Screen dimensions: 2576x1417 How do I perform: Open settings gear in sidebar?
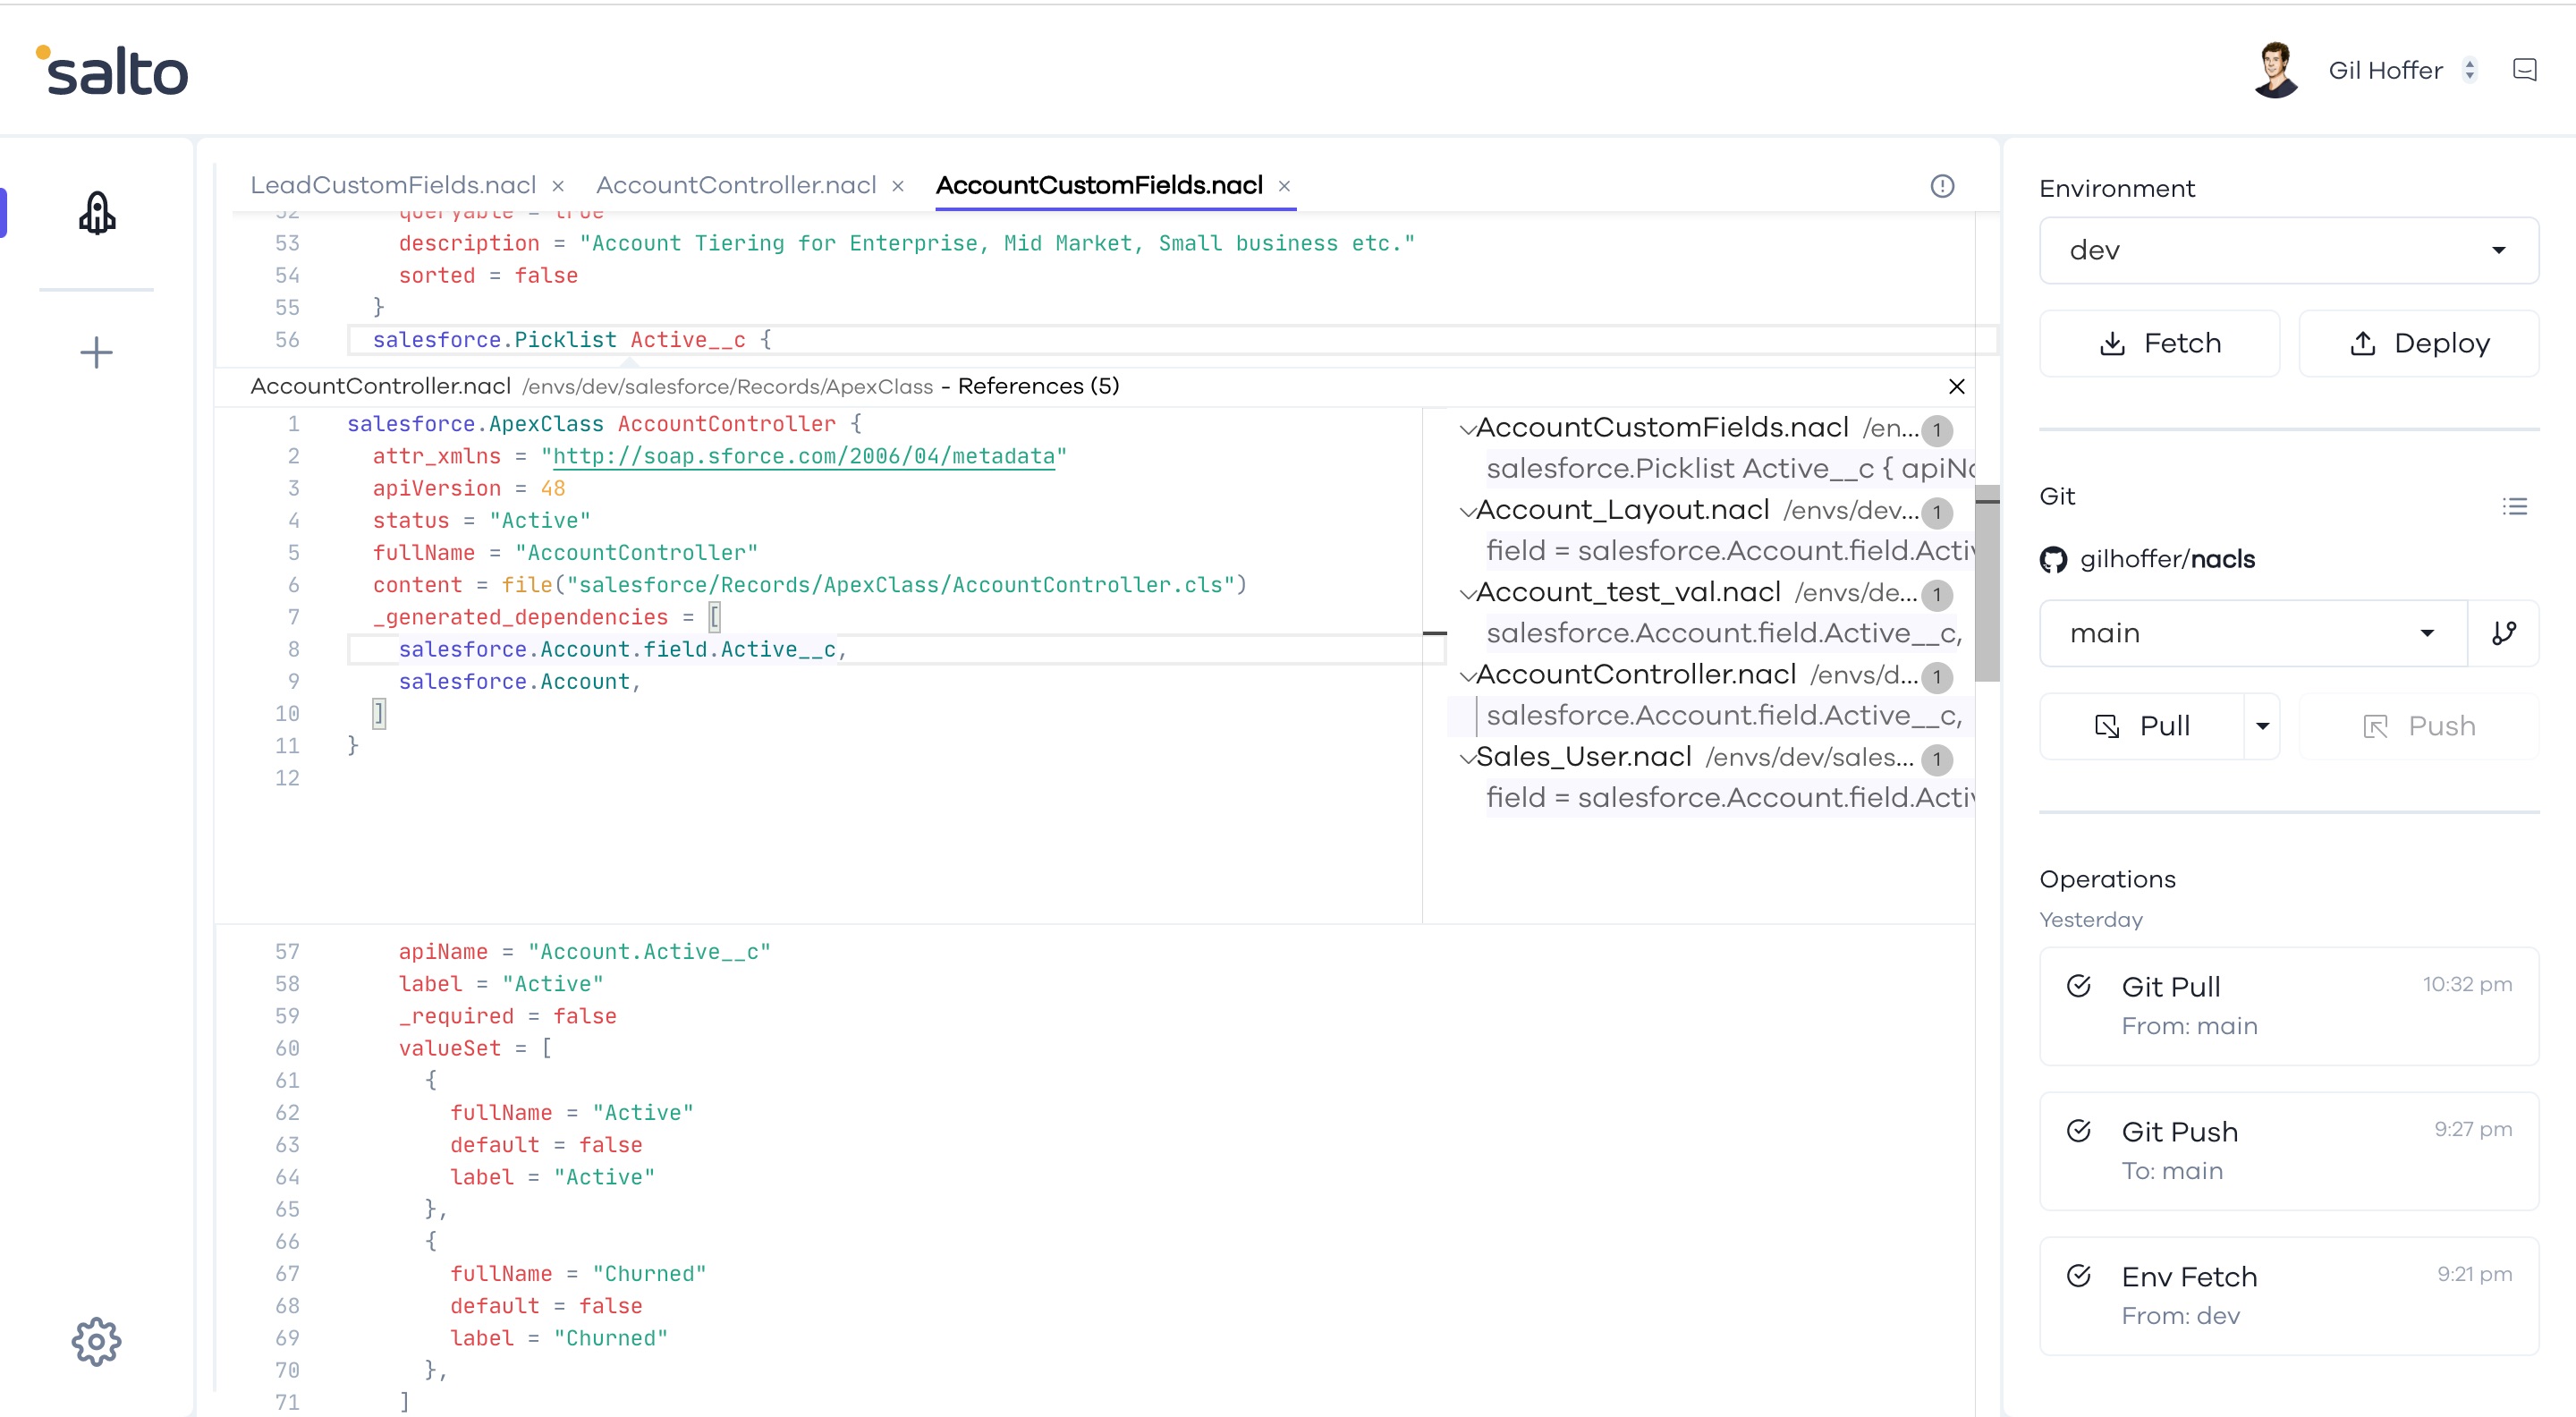96,1341
